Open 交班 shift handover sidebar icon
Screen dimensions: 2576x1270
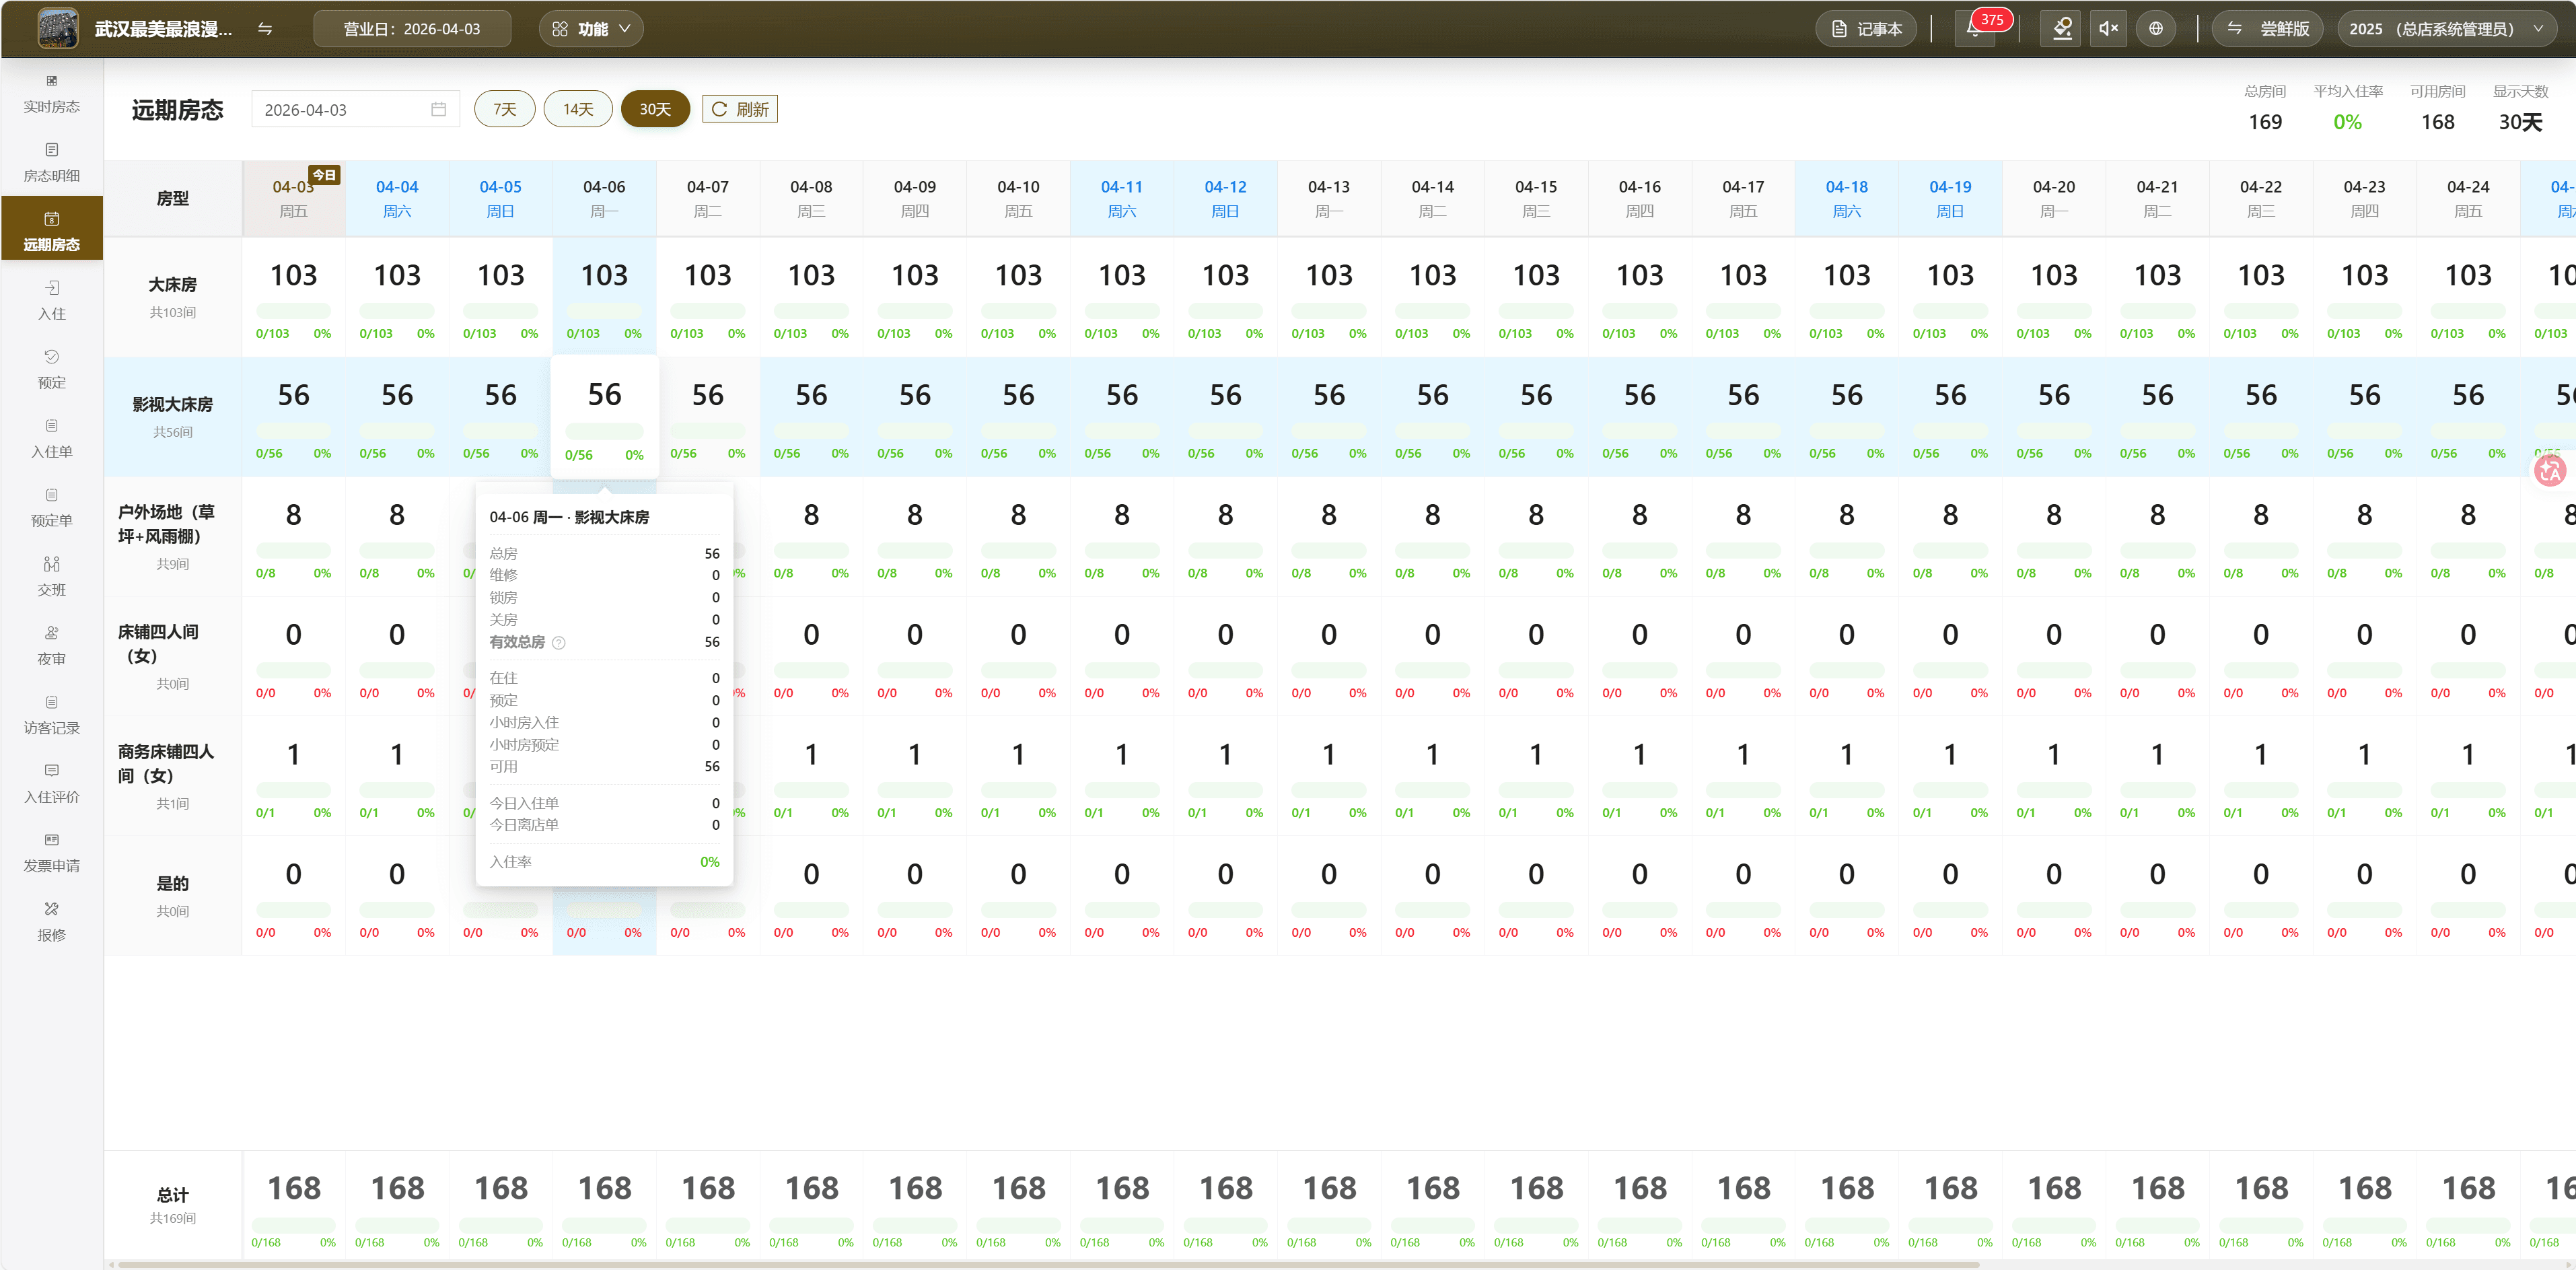51,576
